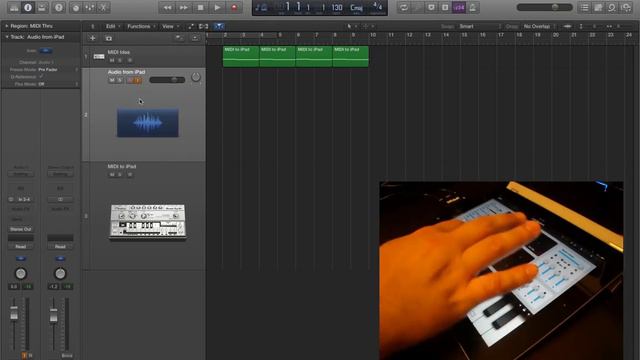The height and width of the screenshot is (360, 640).
Task: Expand the Region: MIDI Thru disclosure triangle
Action: (7, 26)
